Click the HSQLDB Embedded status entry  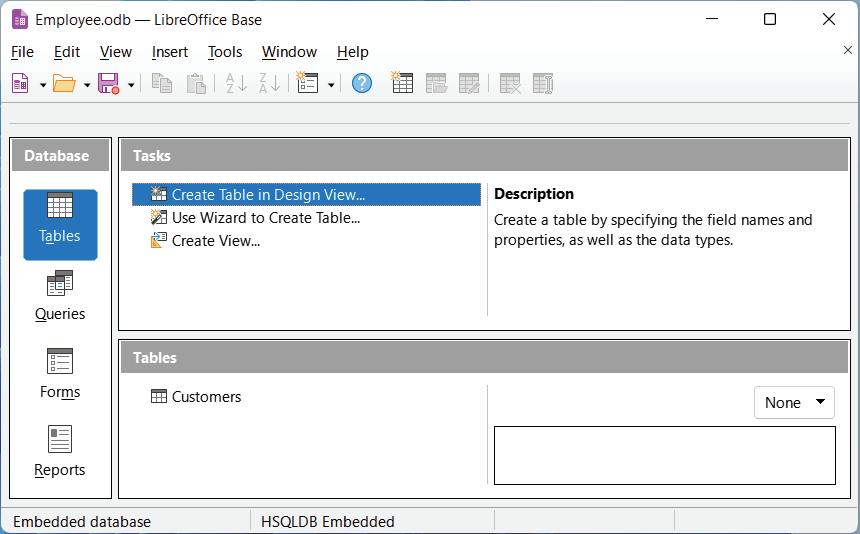point(327,521)
